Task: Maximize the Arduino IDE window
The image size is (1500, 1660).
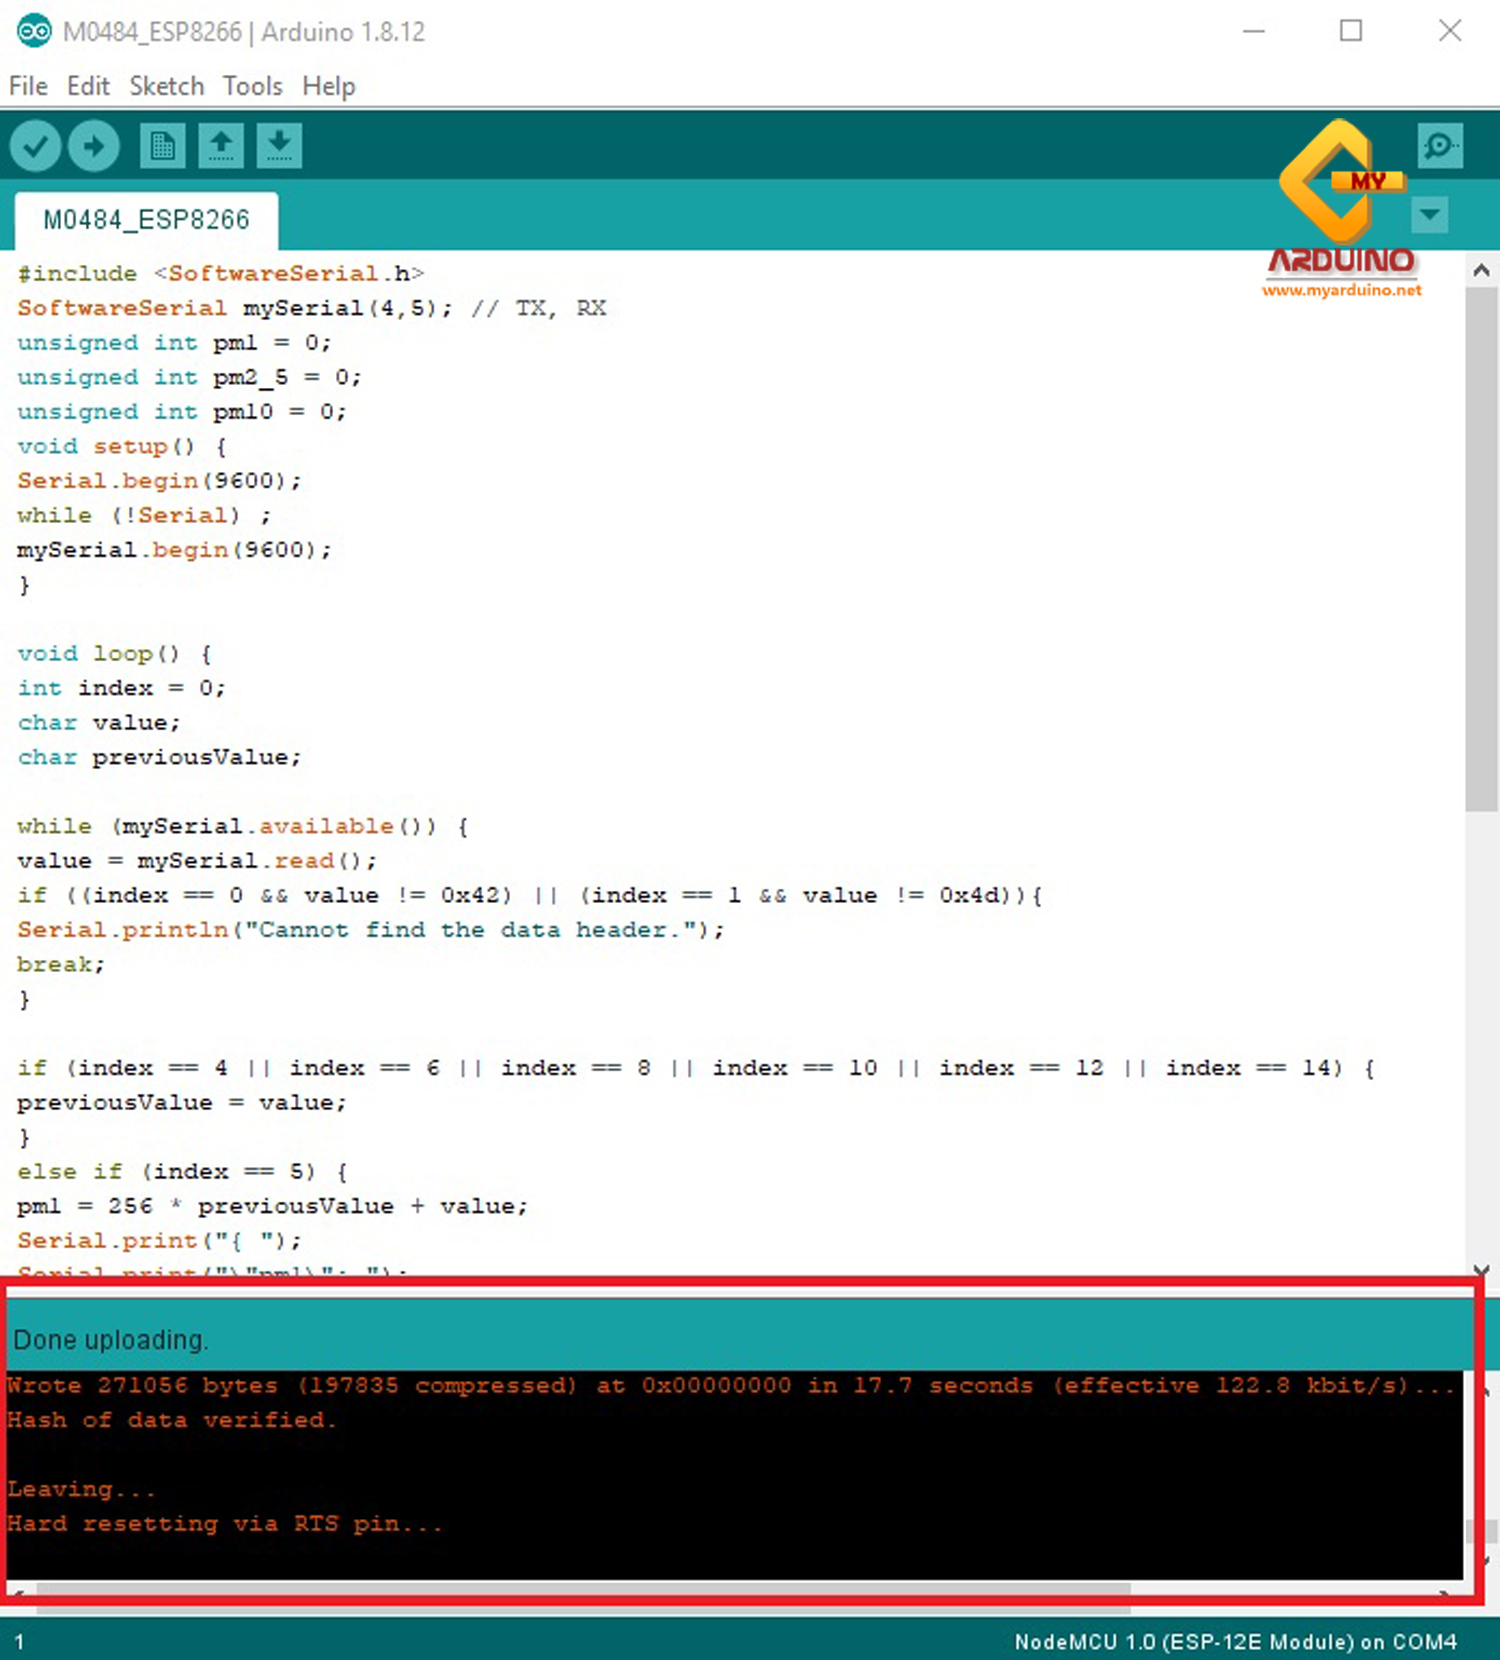Action: click(x=1351, y=32)
